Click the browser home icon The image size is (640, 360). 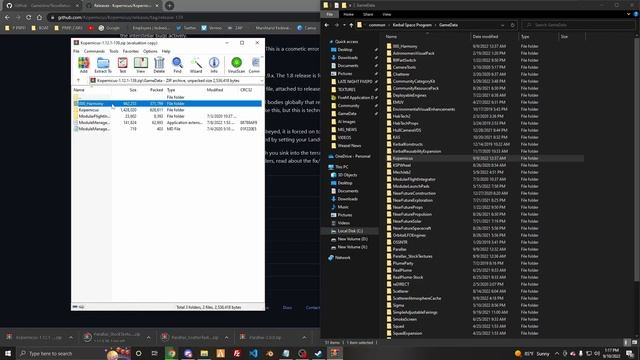pos(39,17)
